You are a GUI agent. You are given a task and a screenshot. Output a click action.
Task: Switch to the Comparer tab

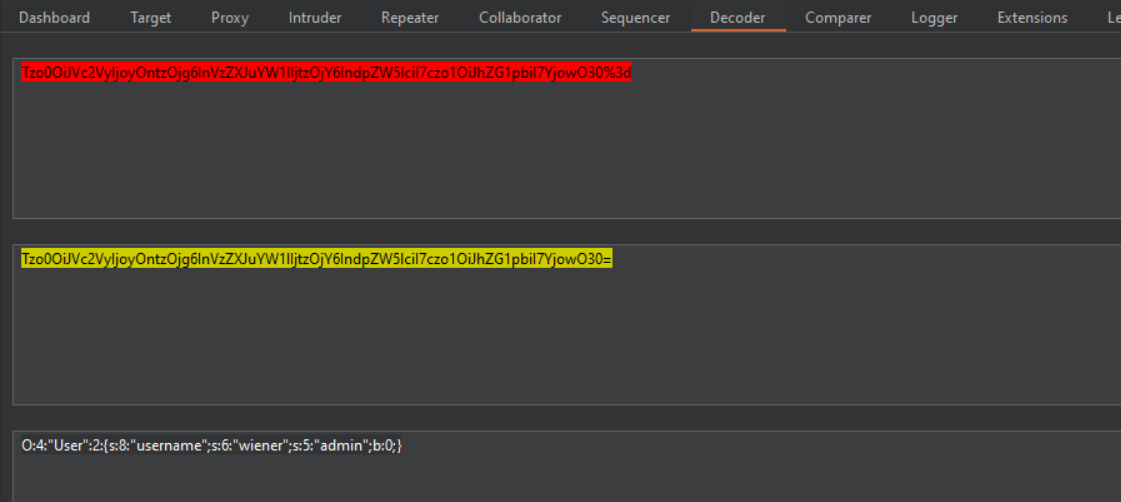point(838,18)
